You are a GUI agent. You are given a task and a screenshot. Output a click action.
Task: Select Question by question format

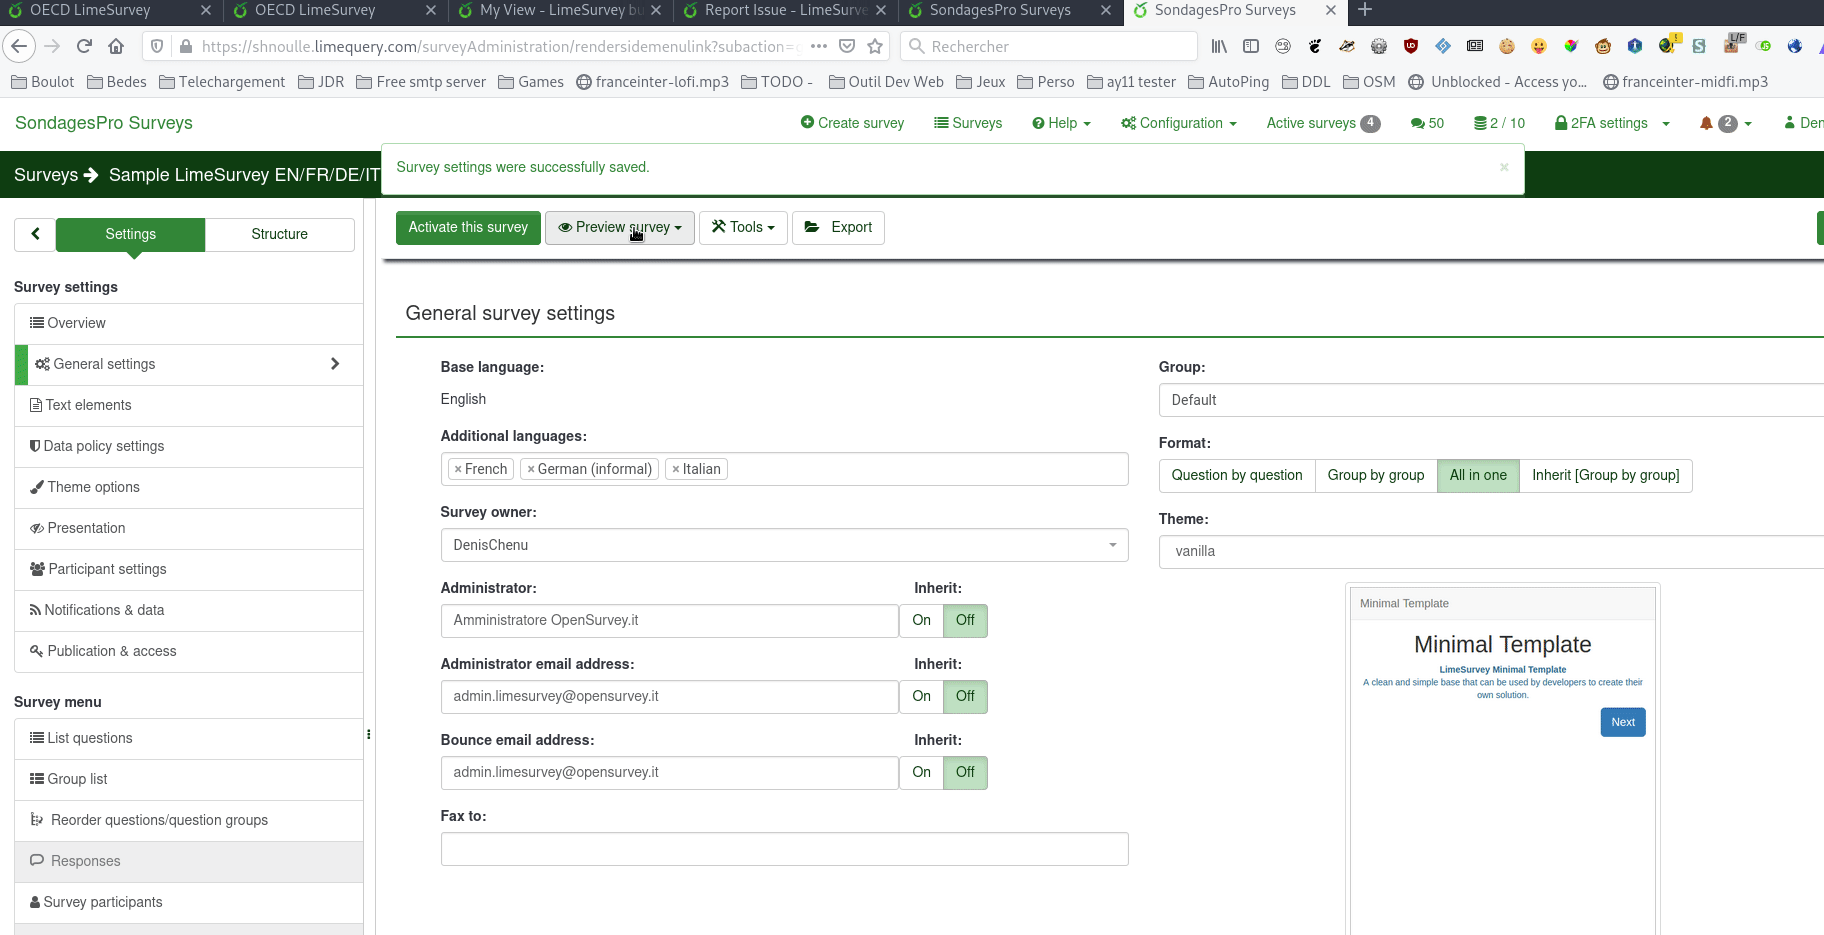pyautogui.click(x=1236, y=475)
